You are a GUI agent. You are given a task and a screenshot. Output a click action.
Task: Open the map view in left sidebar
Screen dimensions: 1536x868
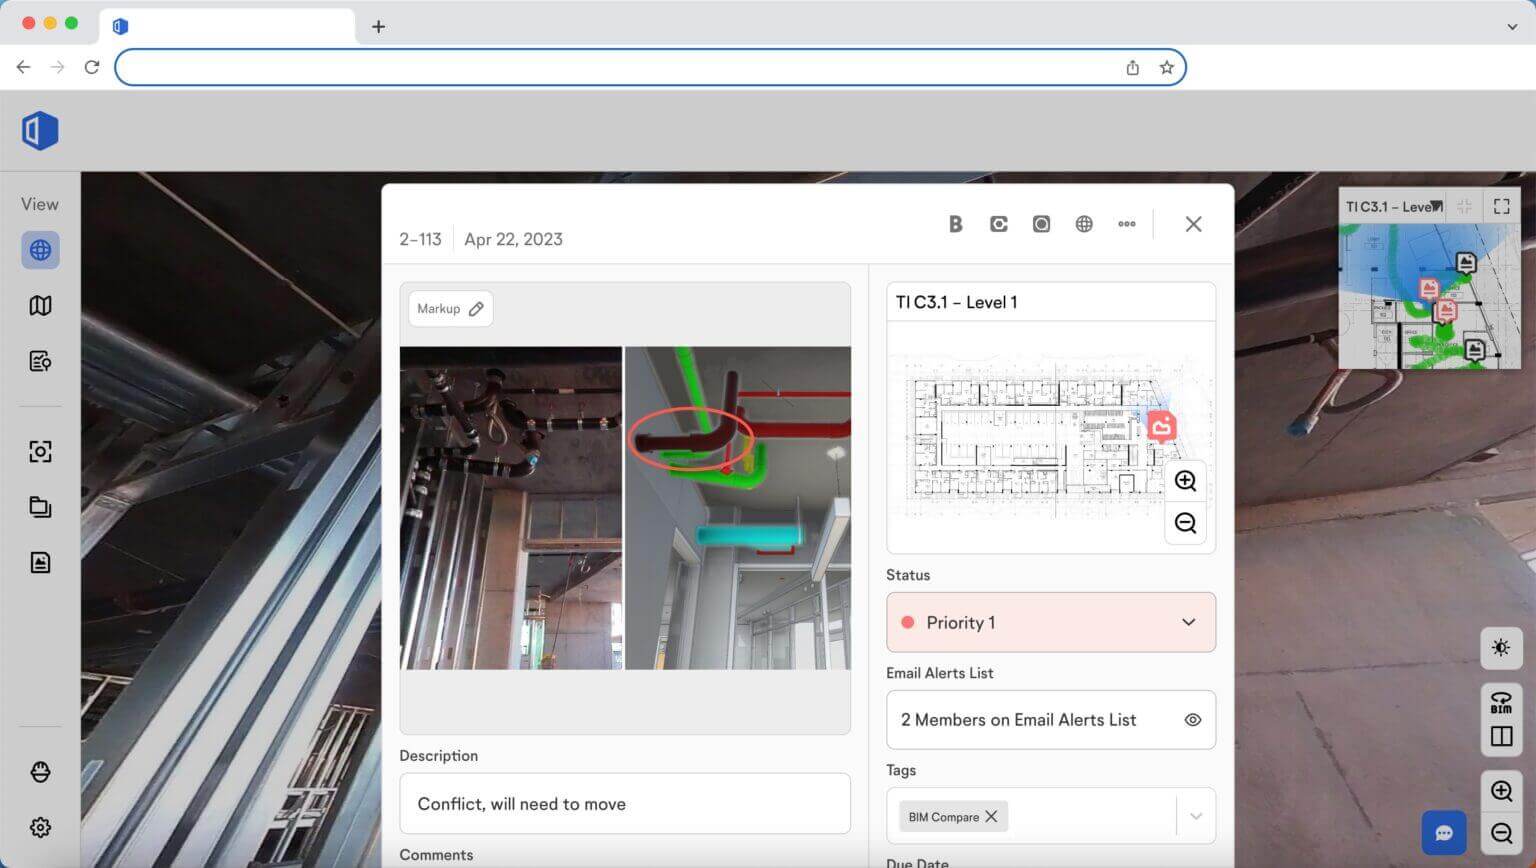coord(40,306)
